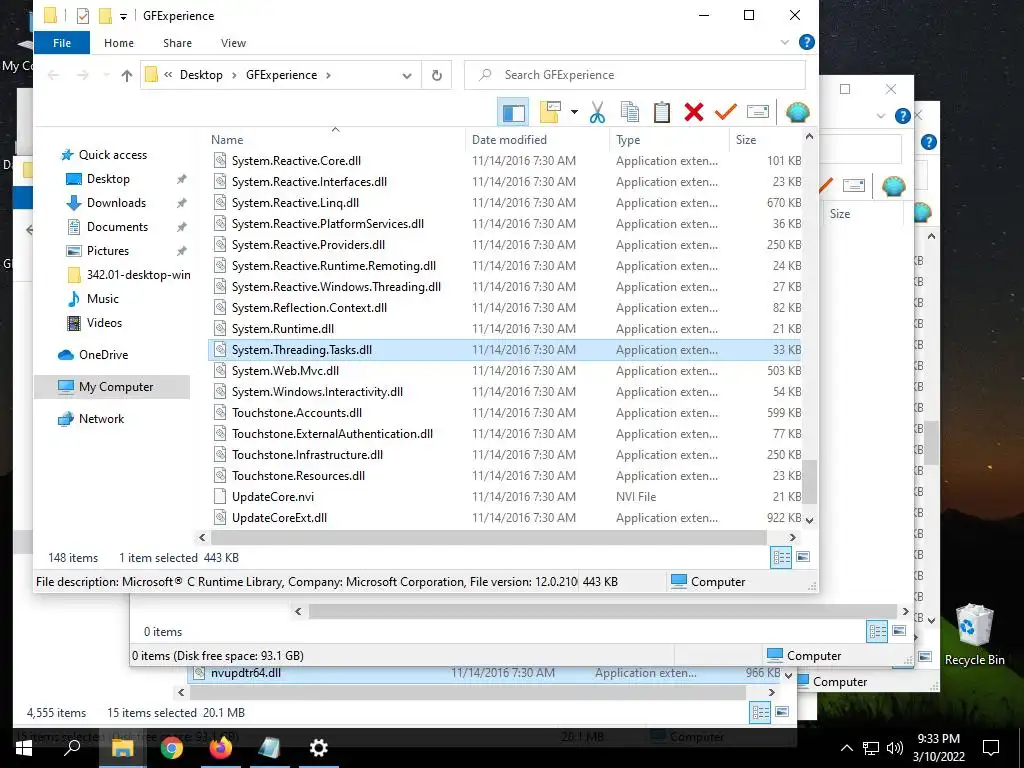This screenshot has width=1024, height=768.
Task: Select Quick access in navigation pane
Action: click(x=113, y=155)
